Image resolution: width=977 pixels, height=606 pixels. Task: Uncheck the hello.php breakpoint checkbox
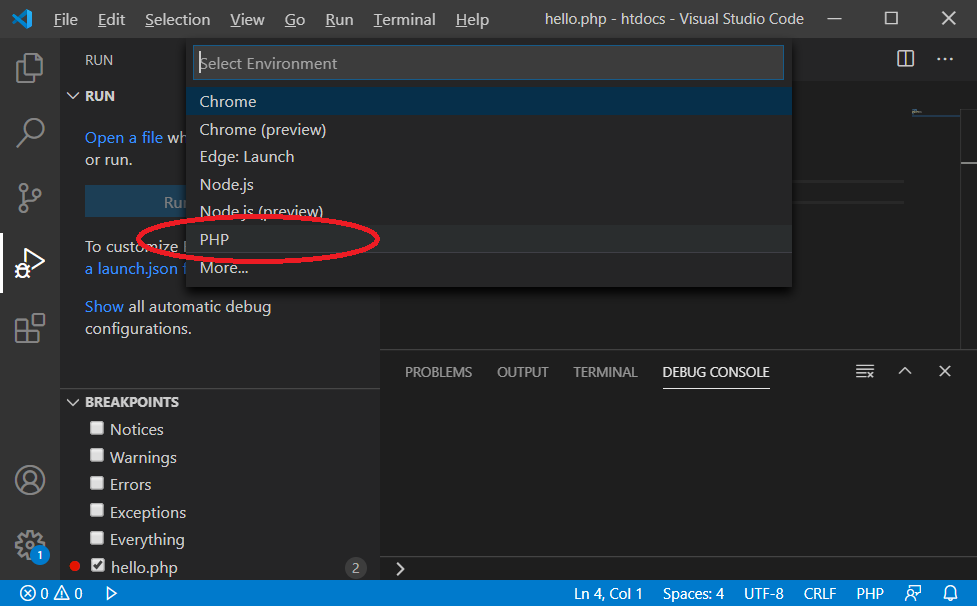[97, 566]
